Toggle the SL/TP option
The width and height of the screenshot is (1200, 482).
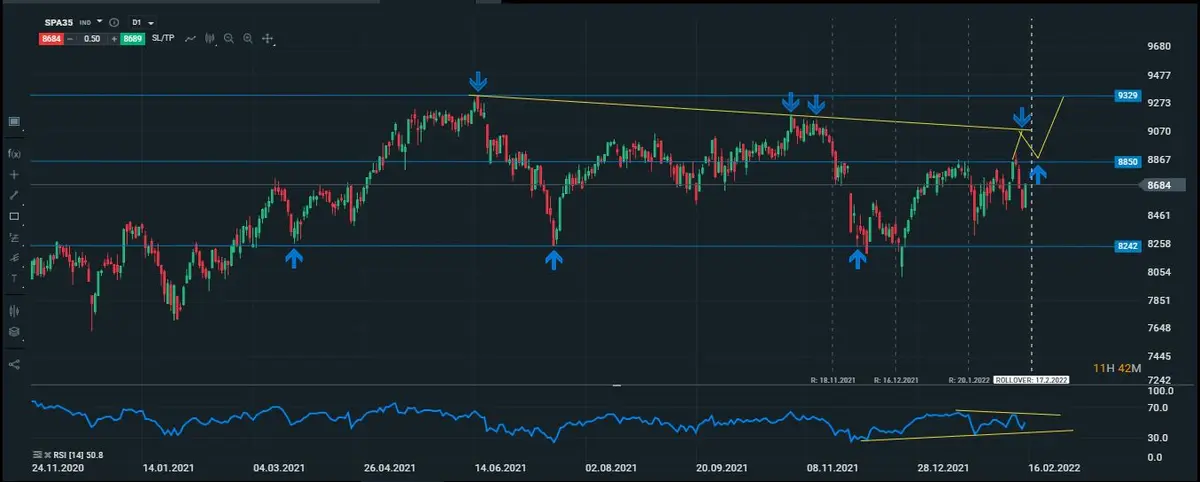[x=164, y=38]
